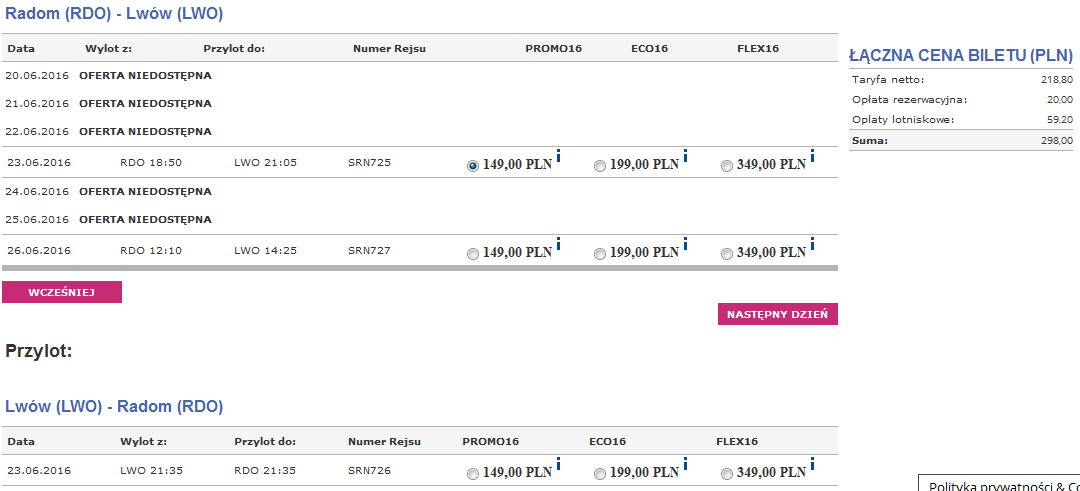Open info icon for SRN726 ECO16 fare

pos(685,463)
